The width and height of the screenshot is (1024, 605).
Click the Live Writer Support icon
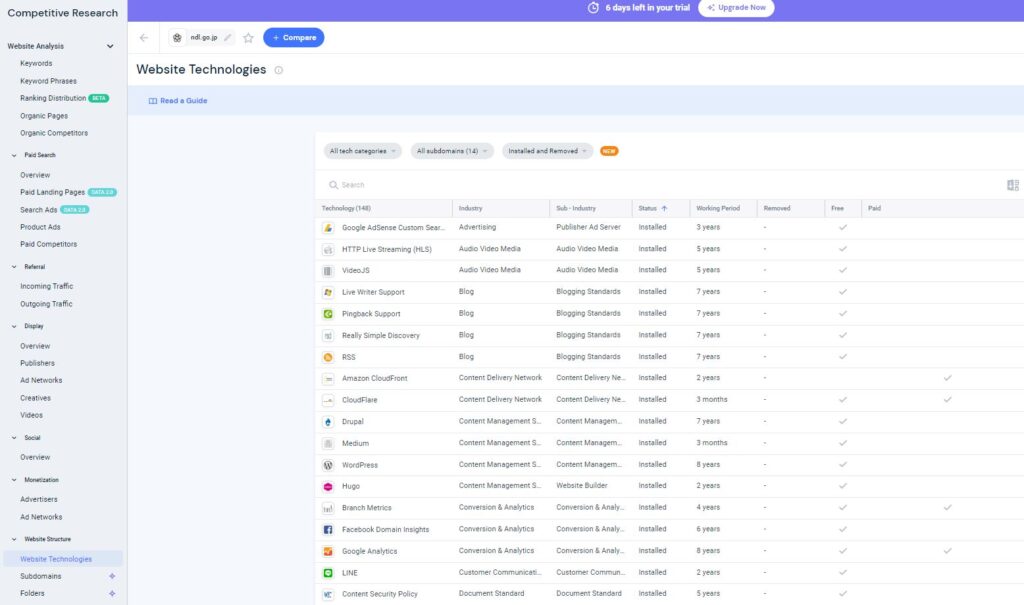pyautogui.click(x=328, y=293)
